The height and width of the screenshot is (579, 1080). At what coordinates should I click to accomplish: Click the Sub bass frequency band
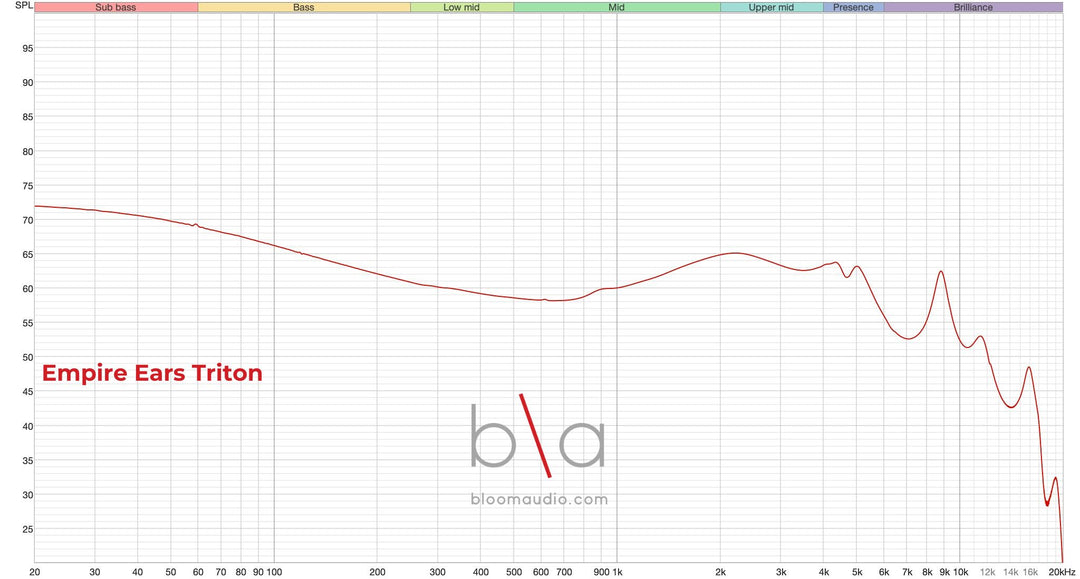point(116,7)
